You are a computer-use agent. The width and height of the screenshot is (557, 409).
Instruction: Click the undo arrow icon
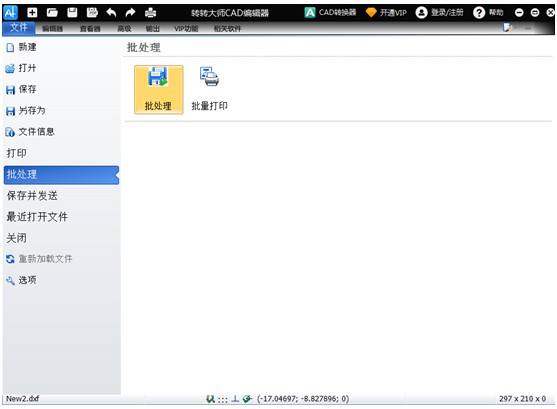(111, 13)
